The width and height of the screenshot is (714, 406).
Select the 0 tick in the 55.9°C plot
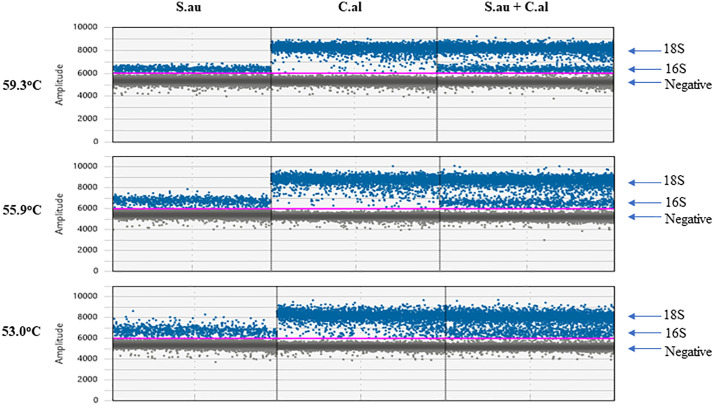click(x=96, y=271)
